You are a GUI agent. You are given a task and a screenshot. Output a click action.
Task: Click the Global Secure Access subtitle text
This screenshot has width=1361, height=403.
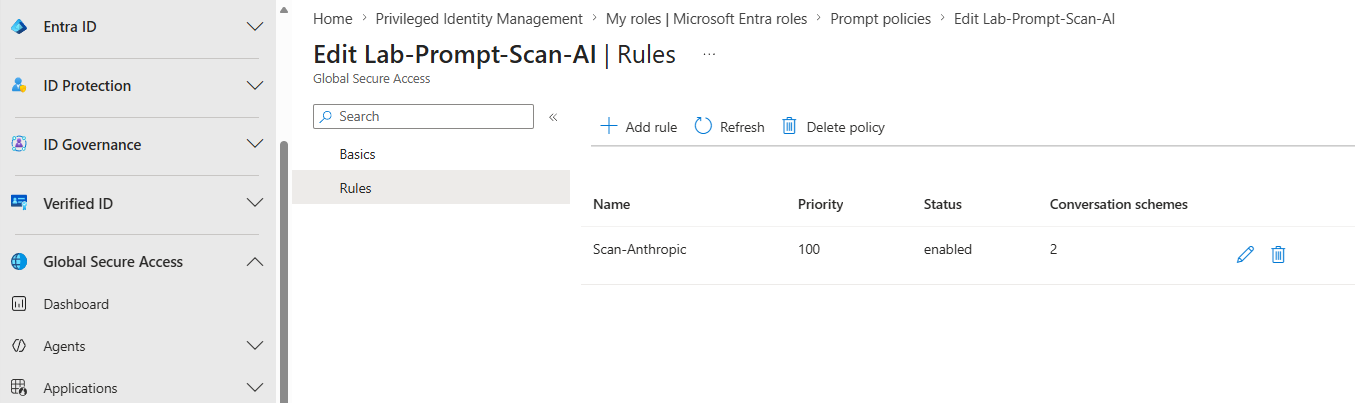pyautogui.click(x=372, y=78)
